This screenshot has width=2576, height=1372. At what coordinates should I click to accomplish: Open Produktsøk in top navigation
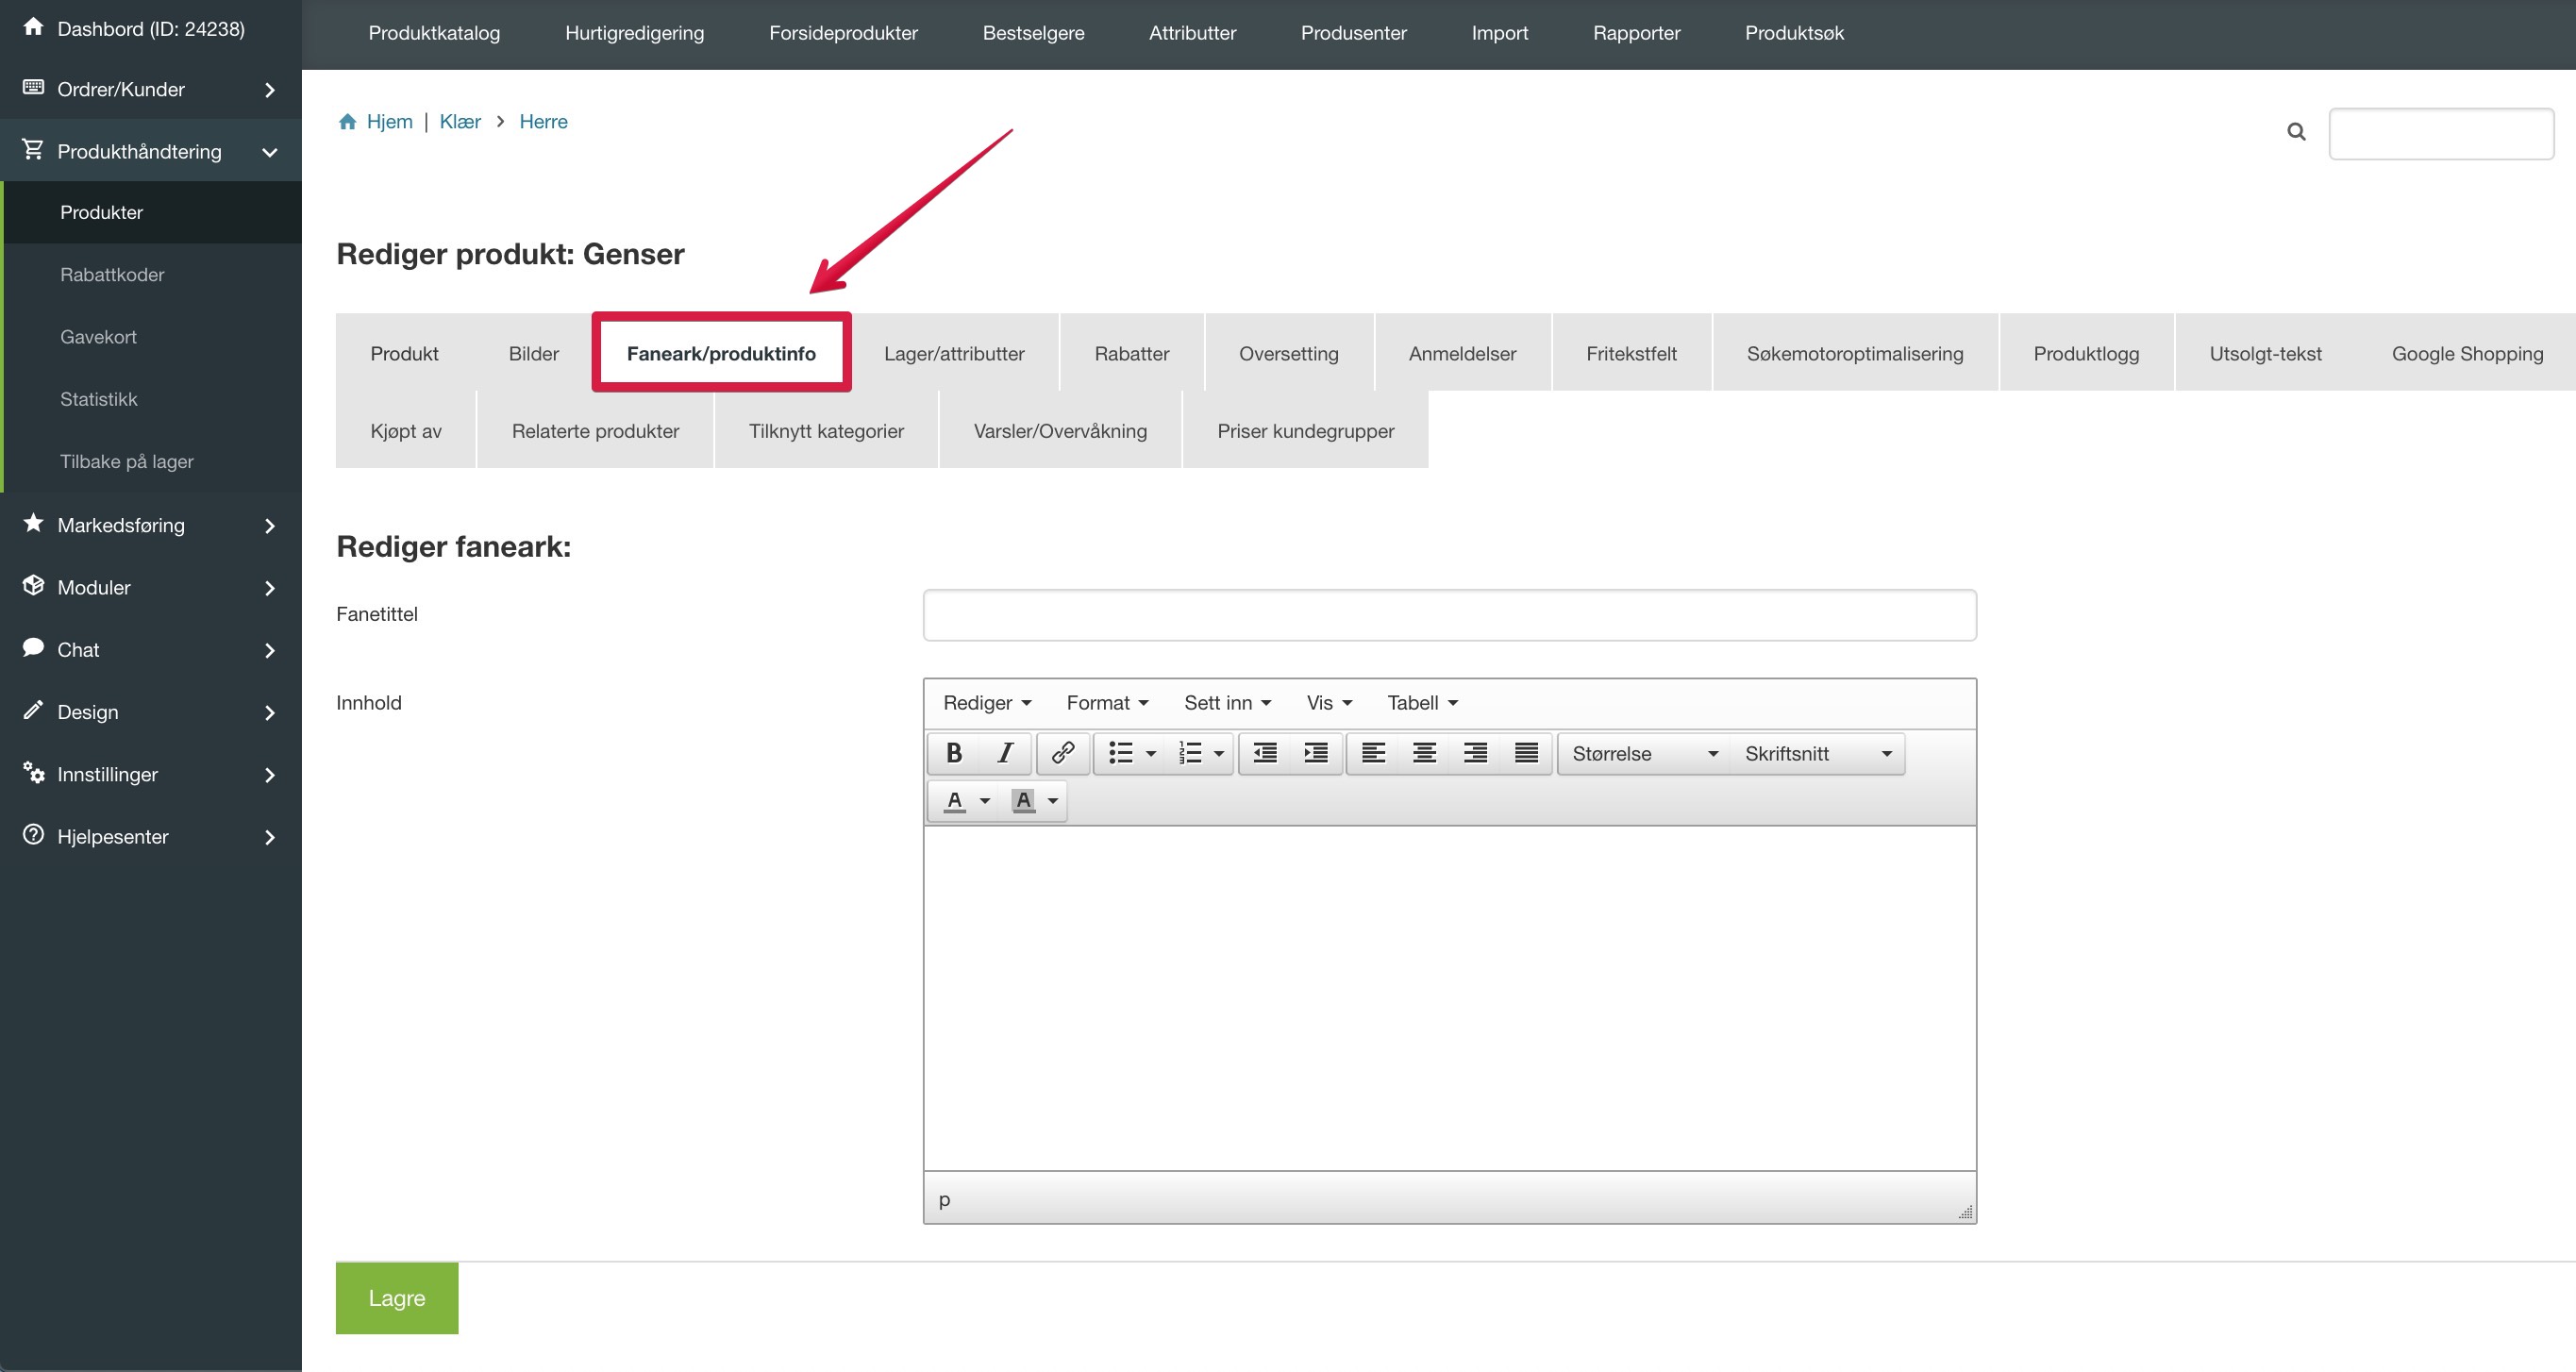1794,33
